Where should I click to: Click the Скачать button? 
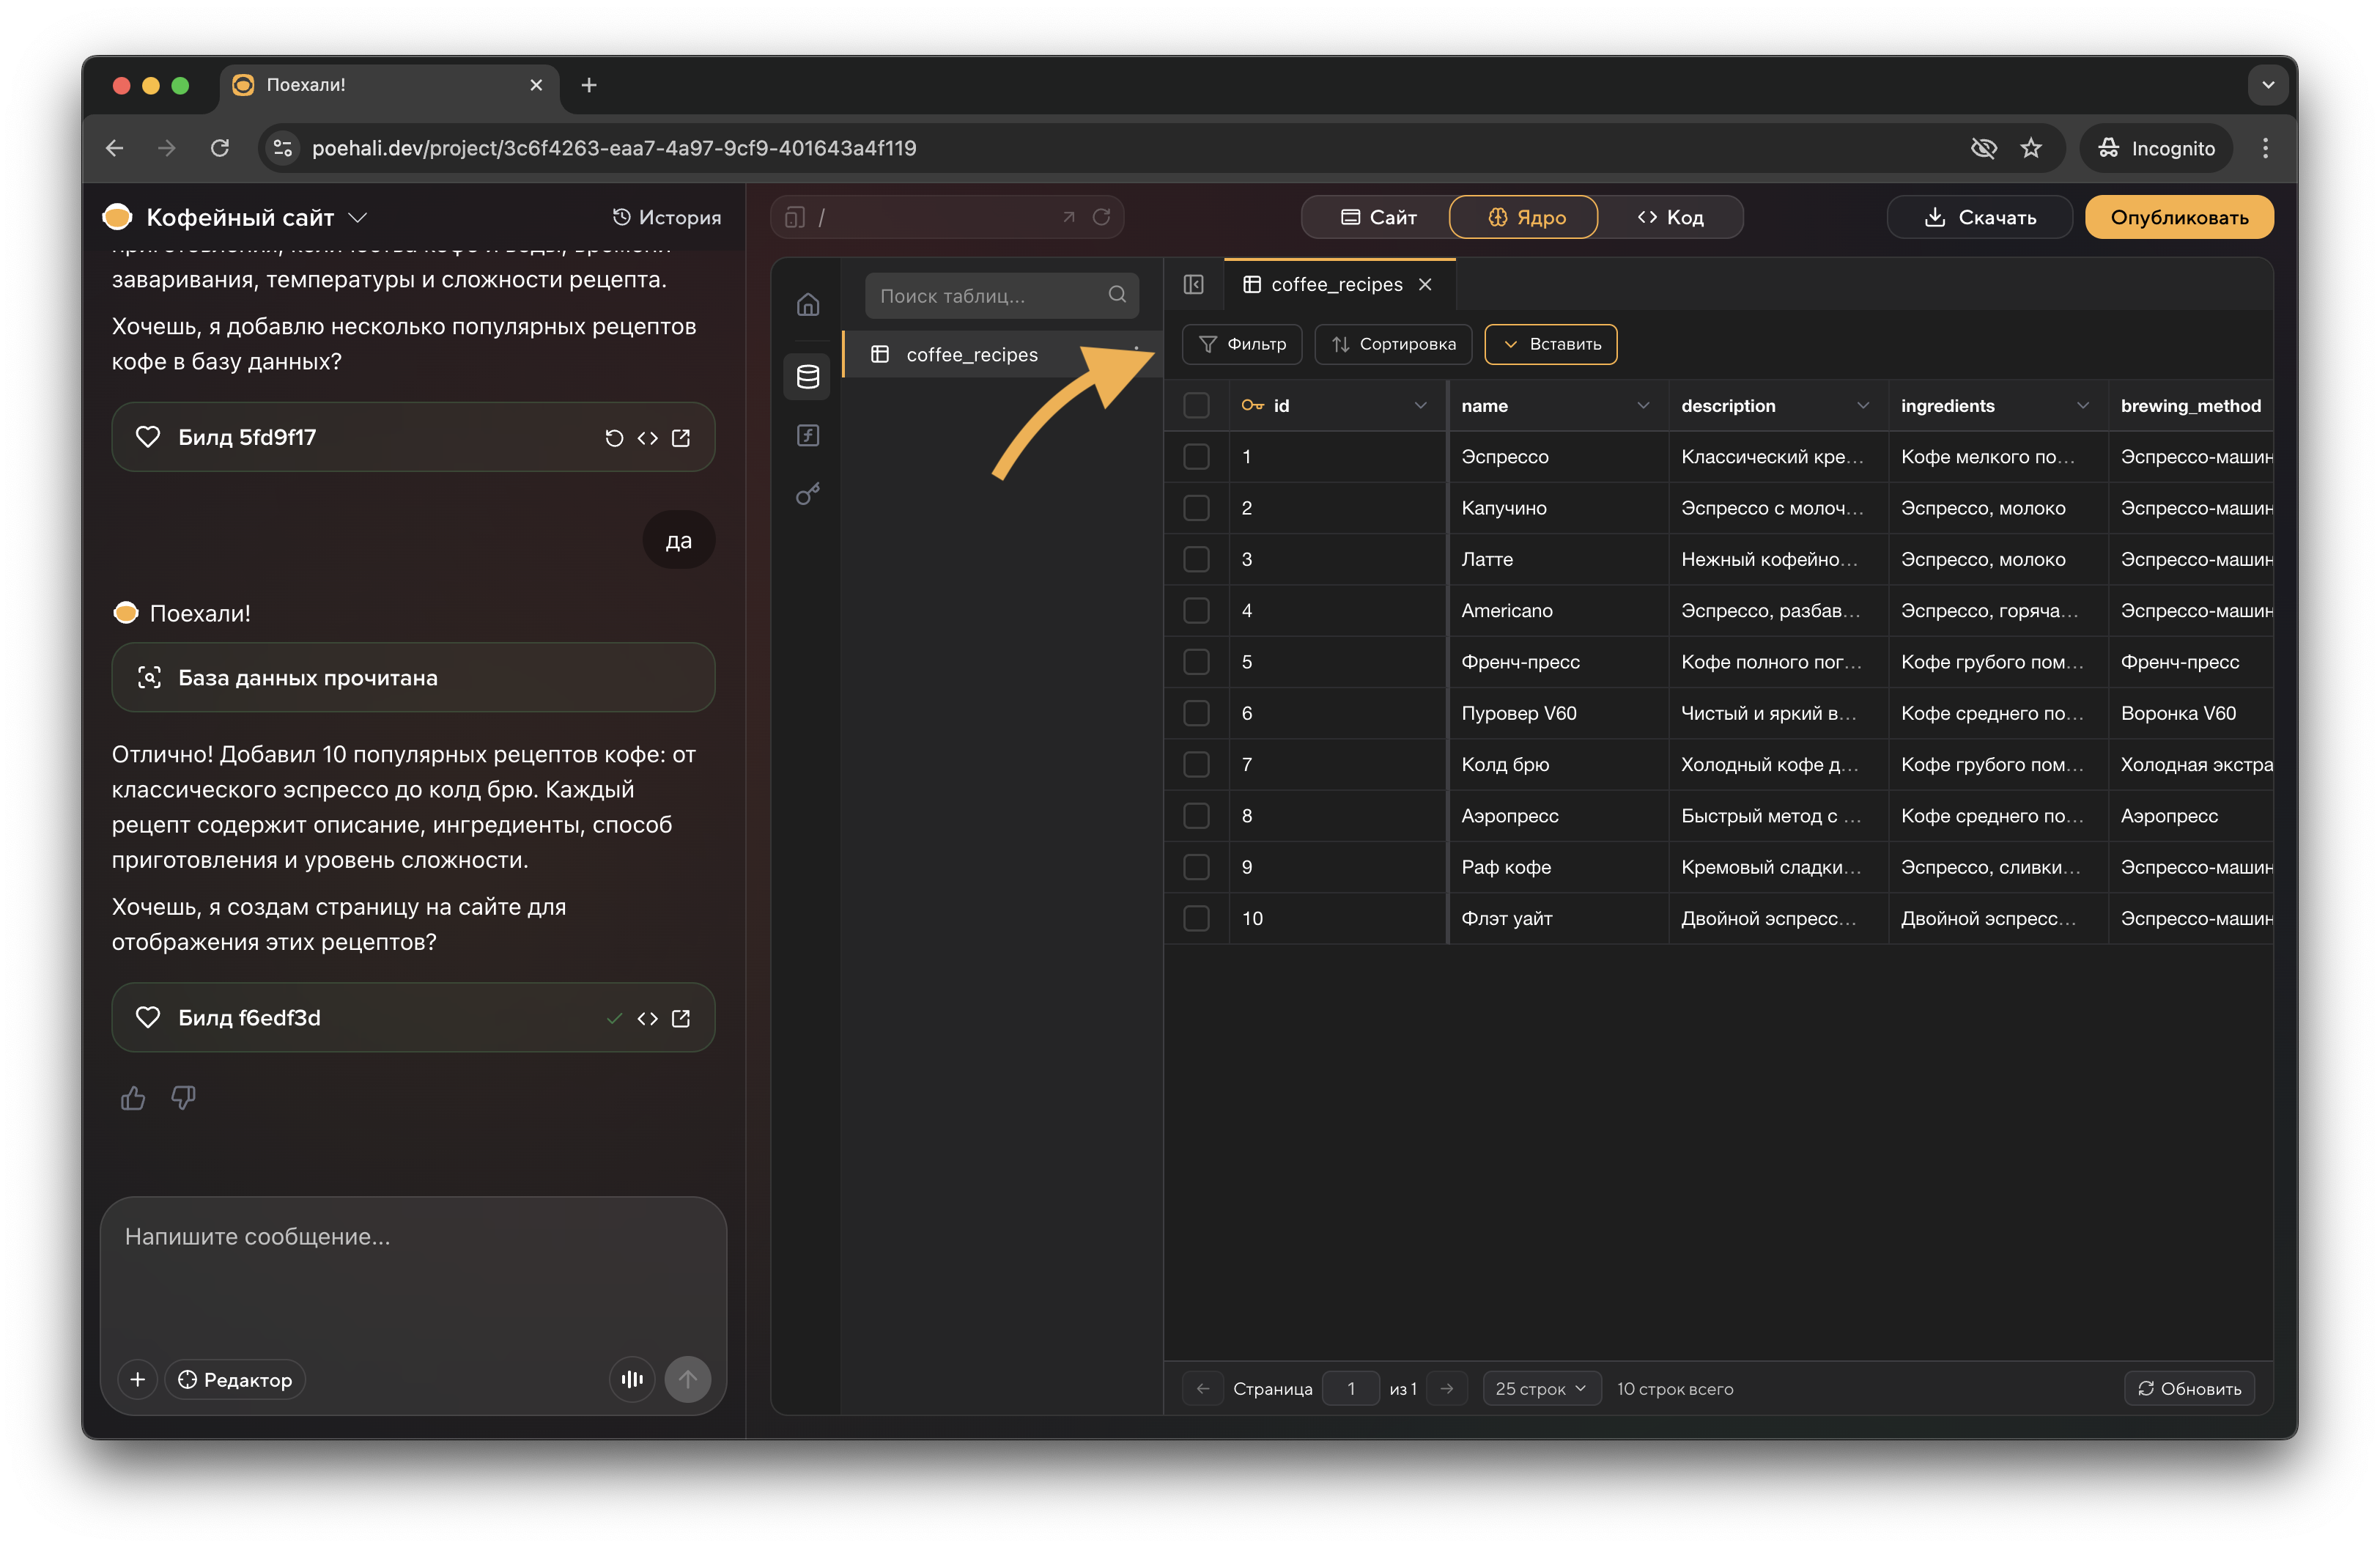click(1979, 217)
